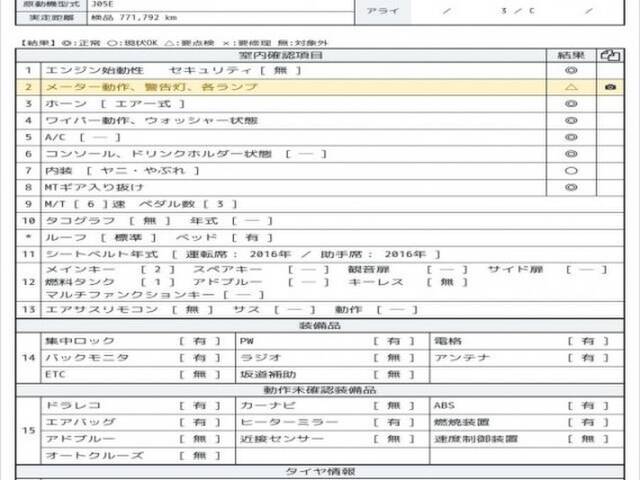Click the 装備品 section header
Screen dimensions: 640x480
320,326
